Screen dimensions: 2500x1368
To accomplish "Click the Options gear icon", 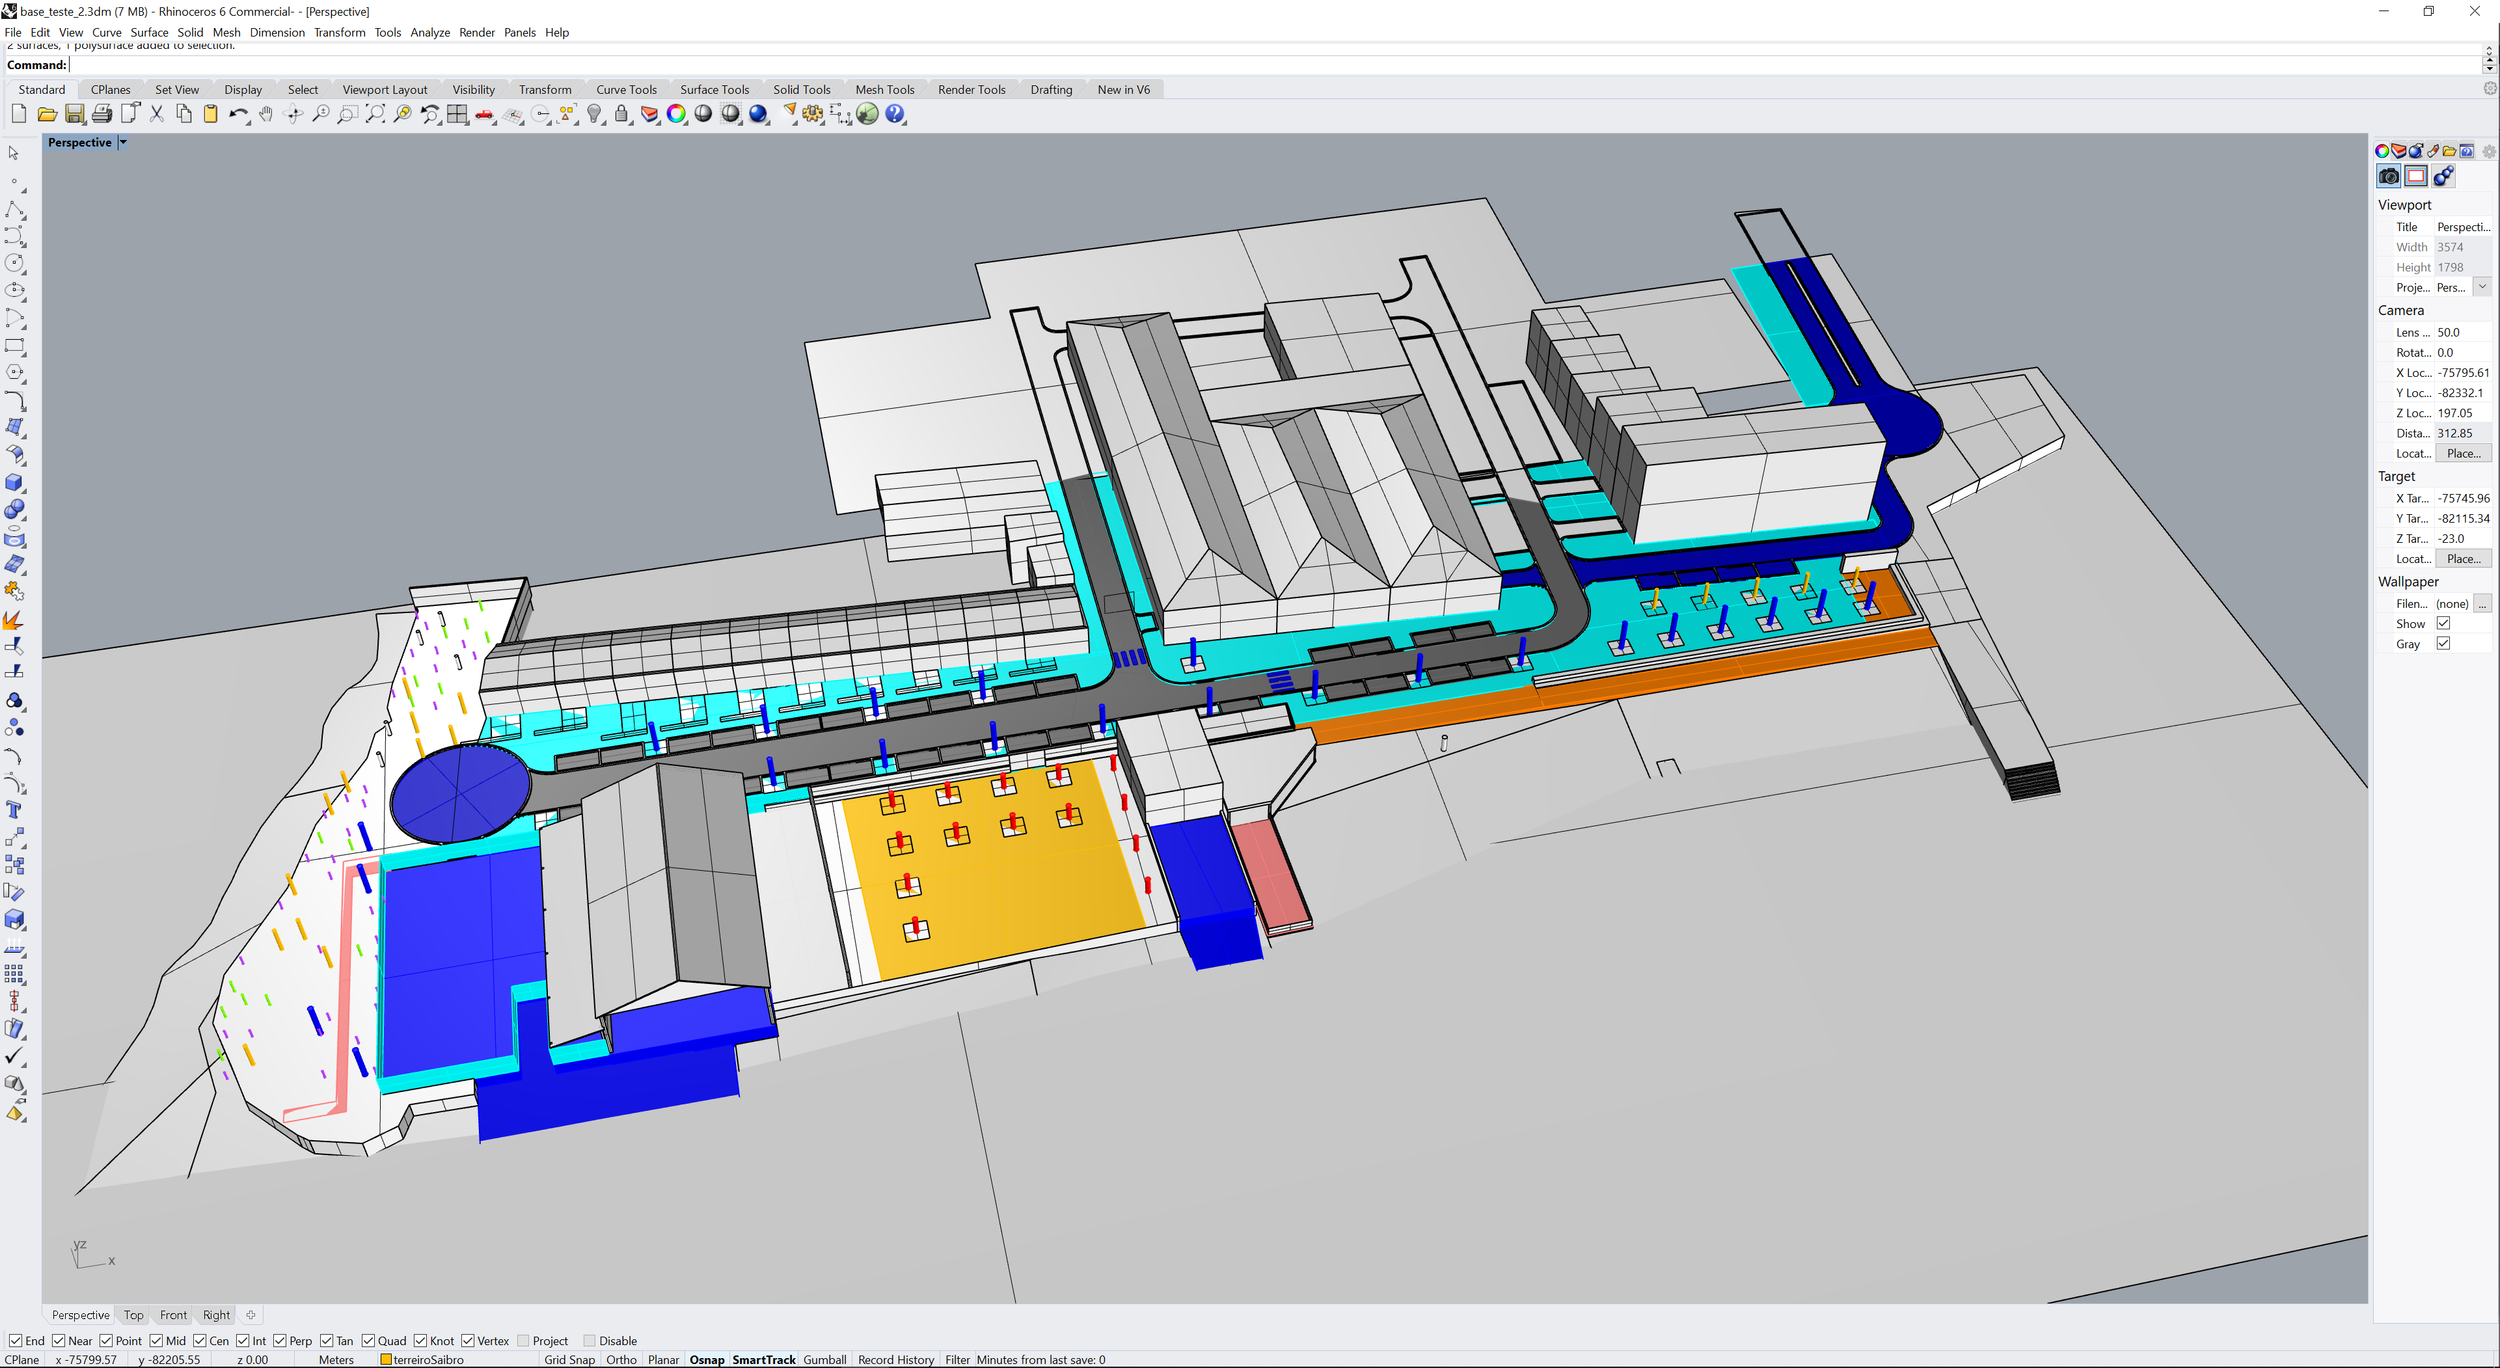I will point(812,114).
